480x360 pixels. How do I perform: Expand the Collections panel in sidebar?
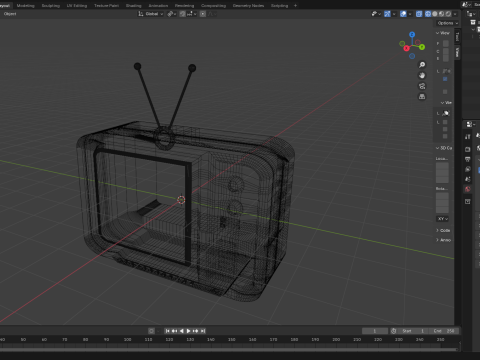(443, 230)
